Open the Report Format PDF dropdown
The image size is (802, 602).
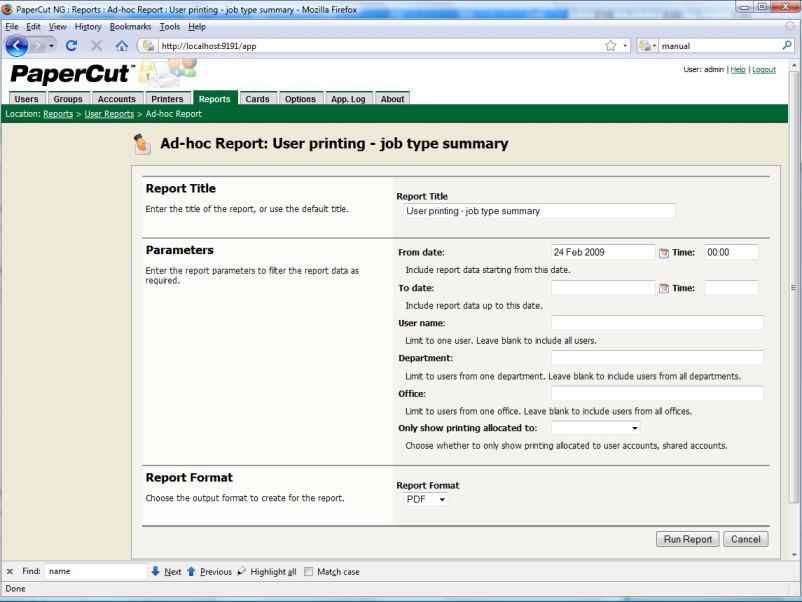click(x=426, y=499)
